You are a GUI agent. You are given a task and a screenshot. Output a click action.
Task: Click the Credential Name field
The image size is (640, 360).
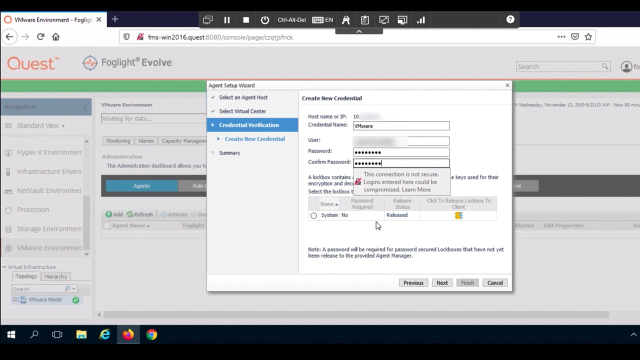click(x=401, y=126)
